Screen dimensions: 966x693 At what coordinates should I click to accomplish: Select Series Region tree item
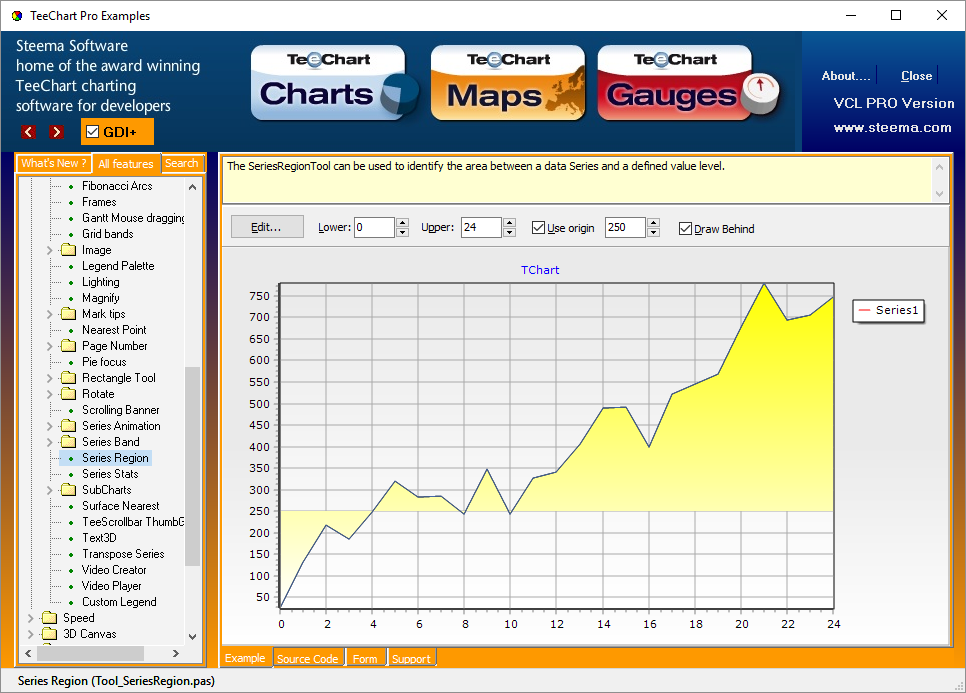pos(115,458)
